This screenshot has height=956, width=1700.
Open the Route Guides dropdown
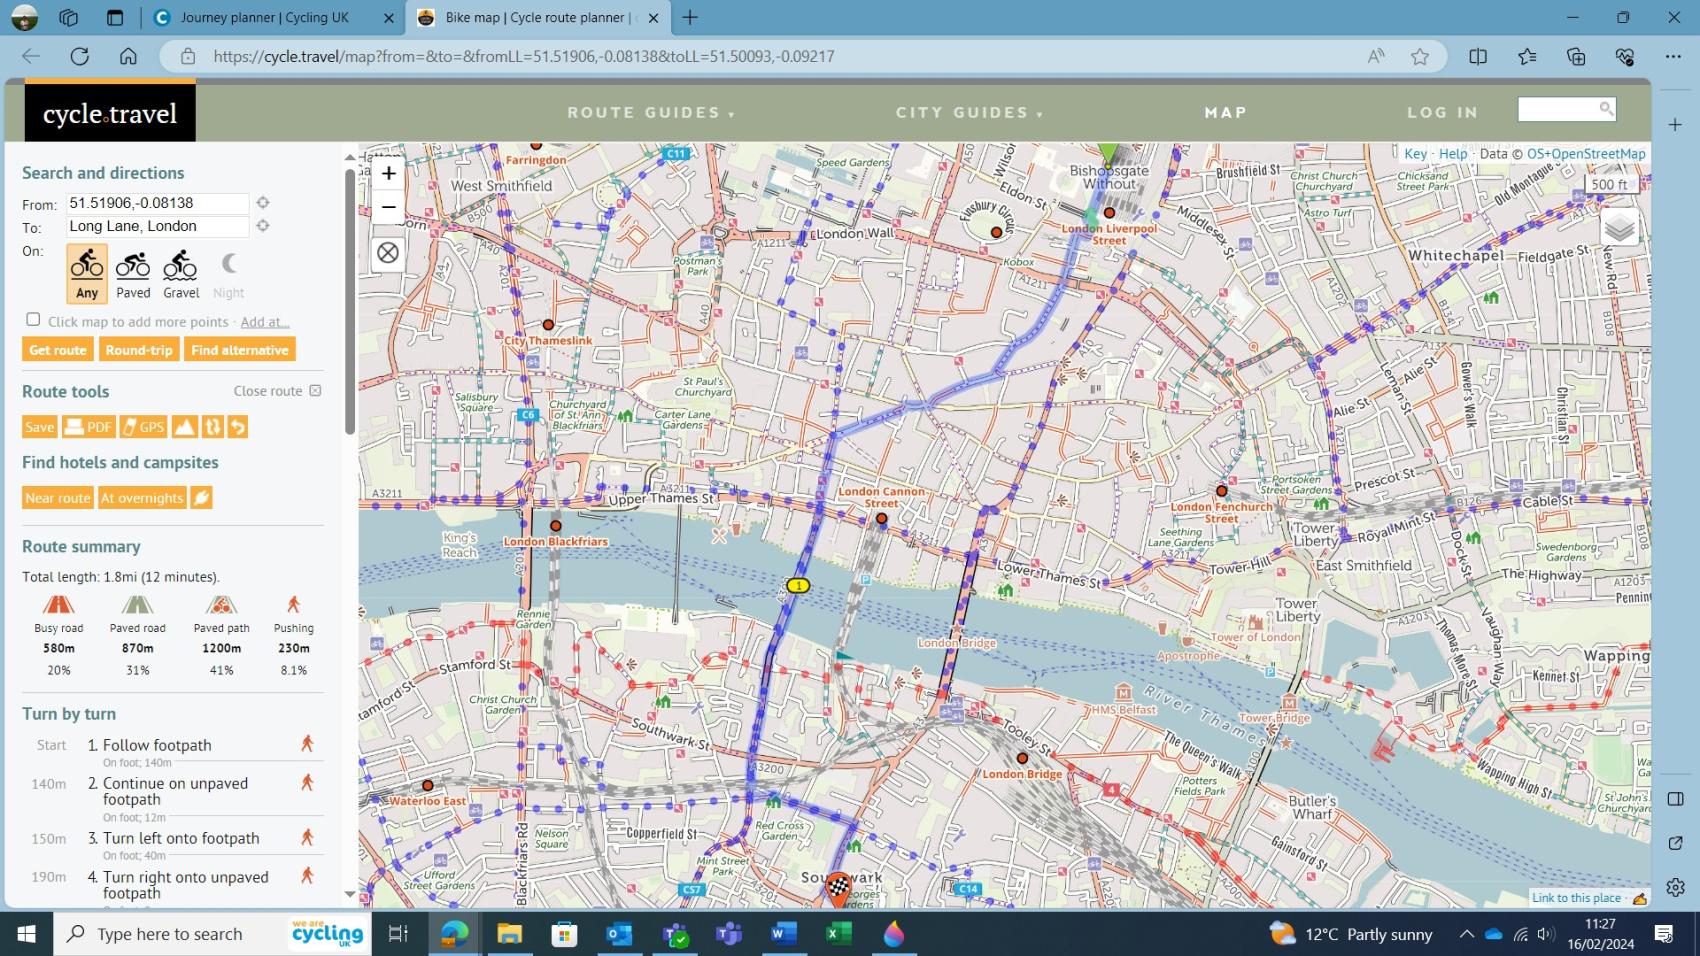pyautogui.click(x=650, y=112)
